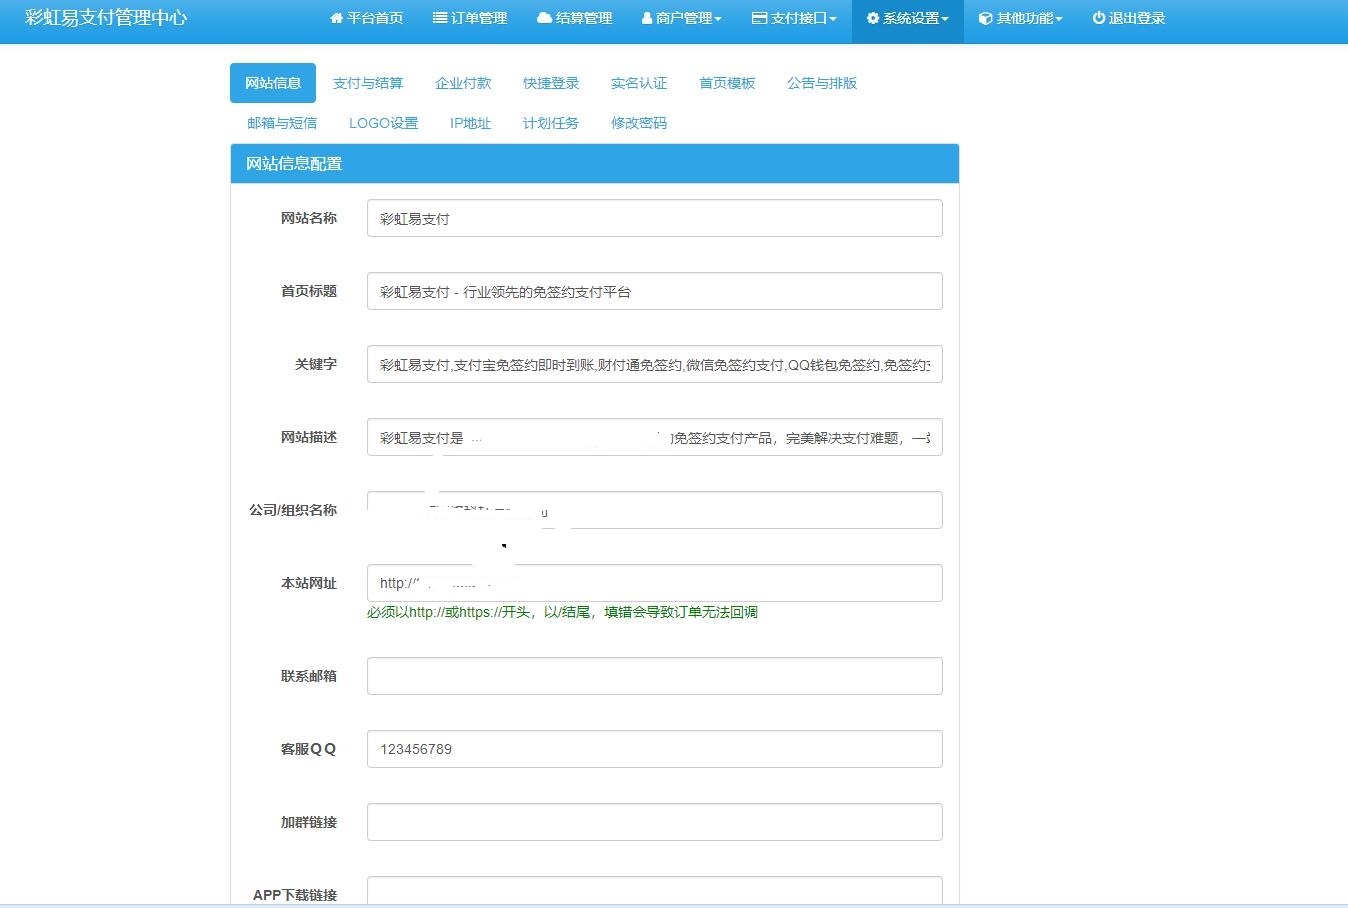Open the 邮箱与短信 settings tab
The height and width of the screenshot is (908, 1348).
[x=282, y=123]
